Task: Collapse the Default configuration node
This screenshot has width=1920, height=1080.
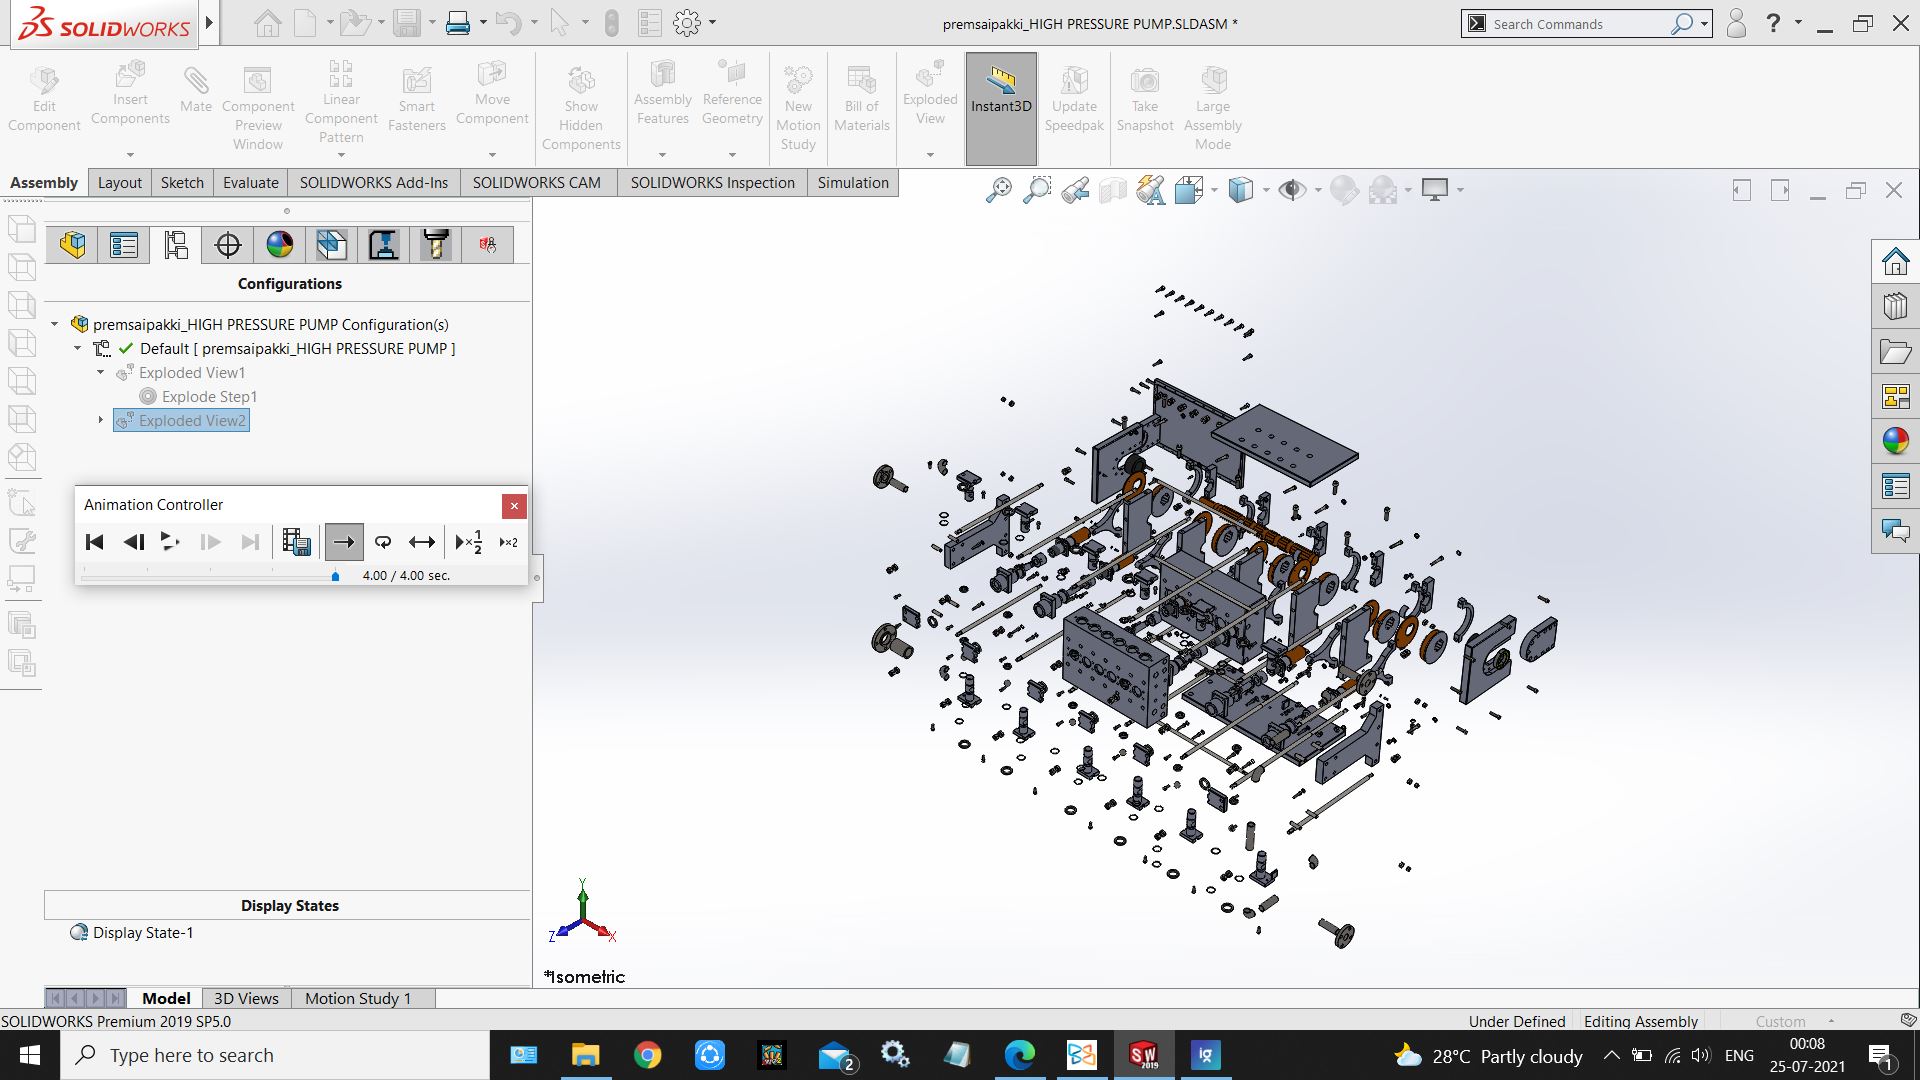Action: pyautogui.click(x=77, y=348)
